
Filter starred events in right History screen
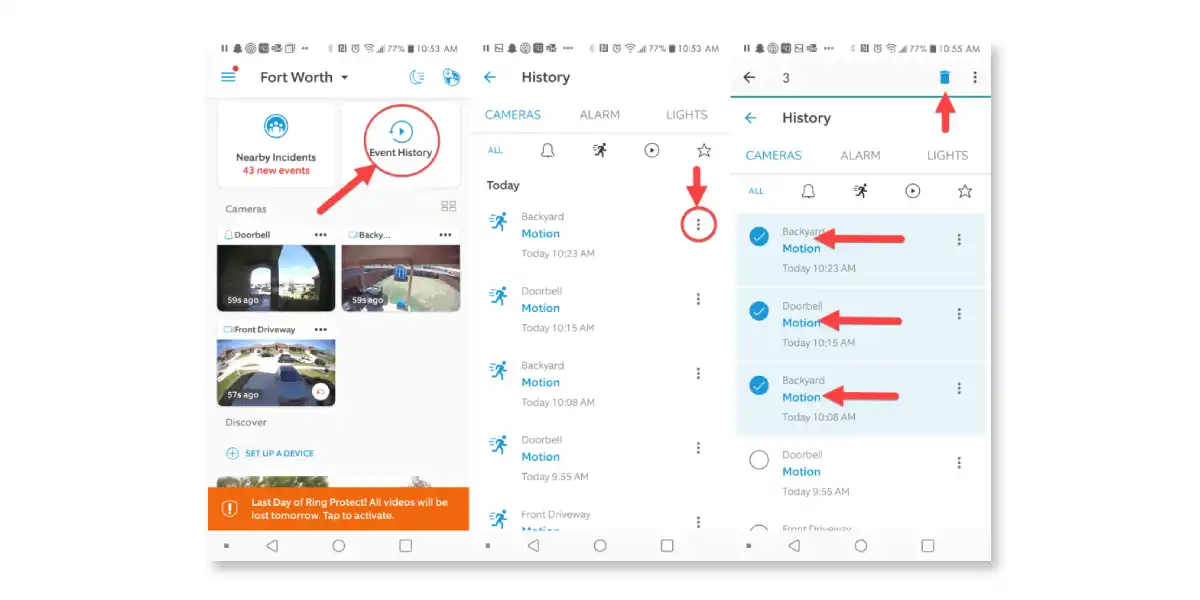point(965,191)
